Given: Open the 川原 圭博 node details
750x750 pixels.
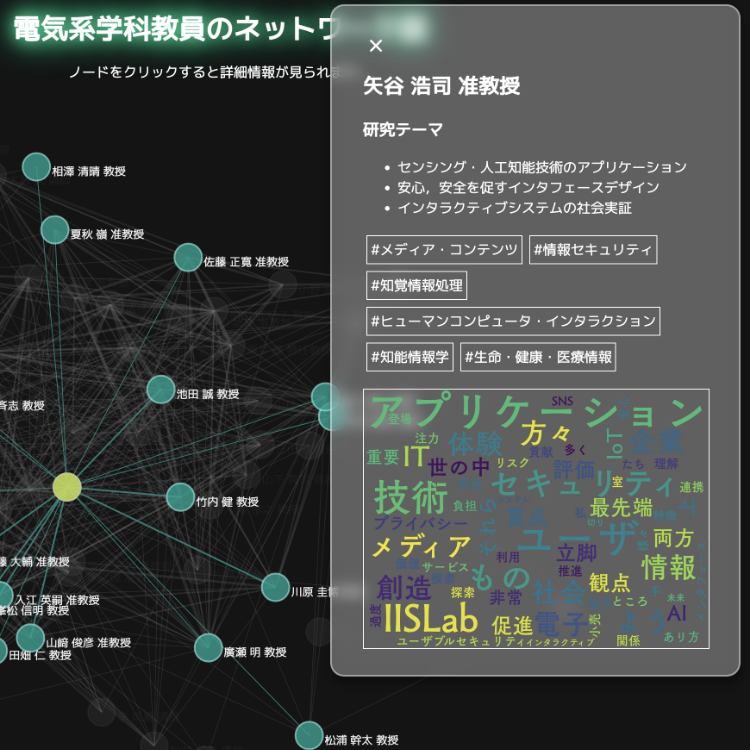Looking at the screenshot, I should (275, 588).
